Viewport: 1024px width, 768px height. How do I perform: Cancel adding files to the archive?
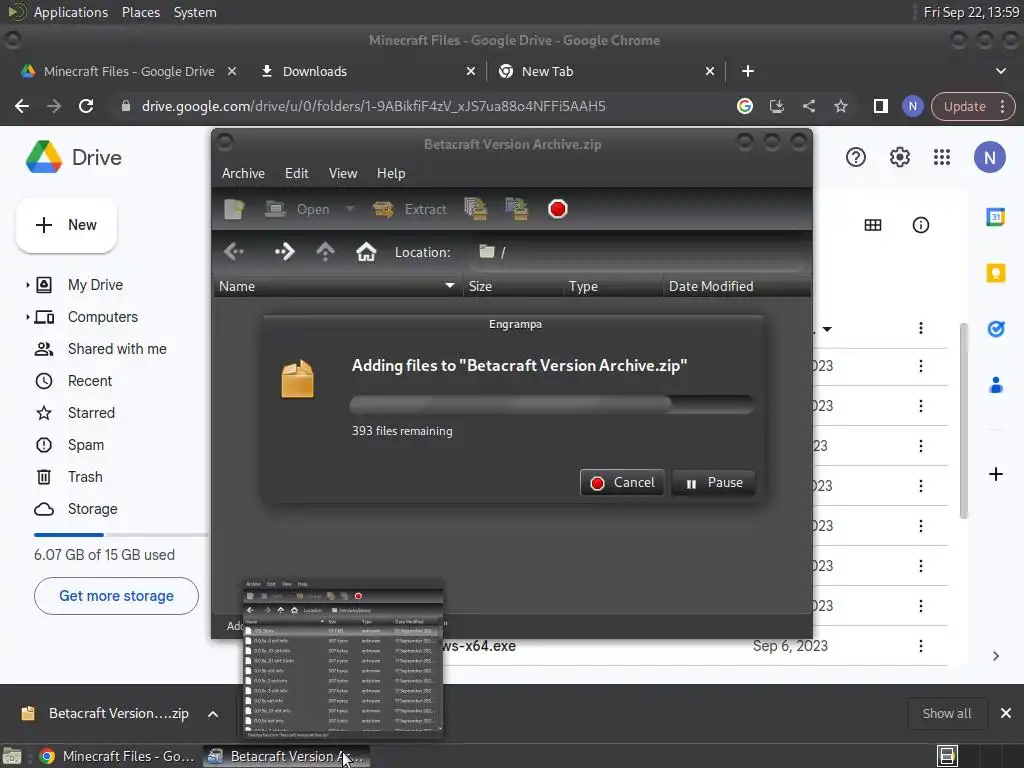(622, 483)
